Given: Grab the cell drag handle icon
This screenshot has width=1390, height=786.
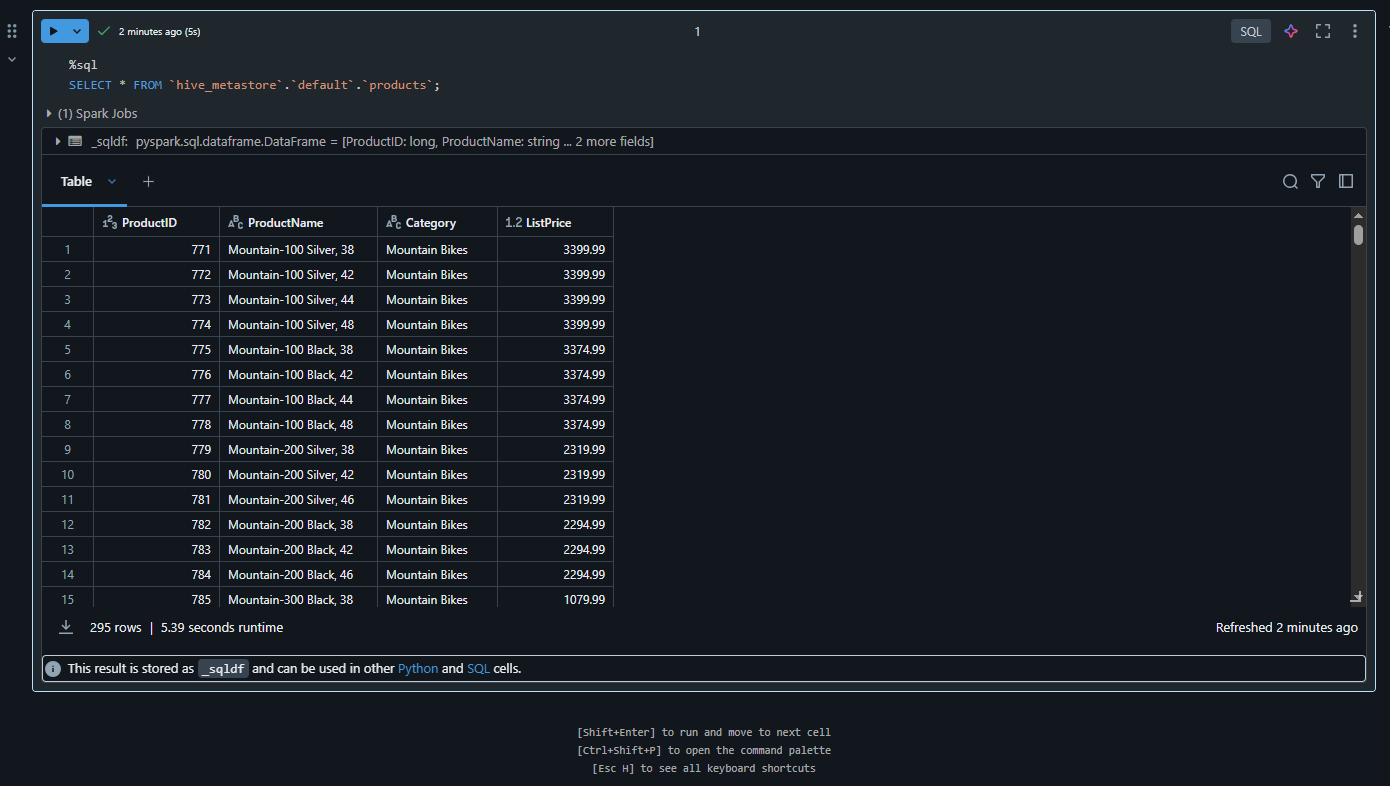Looking at the screenshot, I should pyautogui.click(x=12, y=31).
